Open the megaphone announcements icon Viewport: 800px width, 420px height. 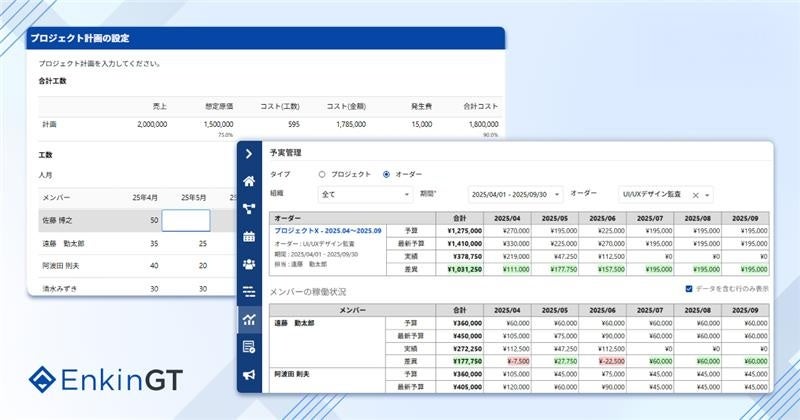[x=249, y=375]
